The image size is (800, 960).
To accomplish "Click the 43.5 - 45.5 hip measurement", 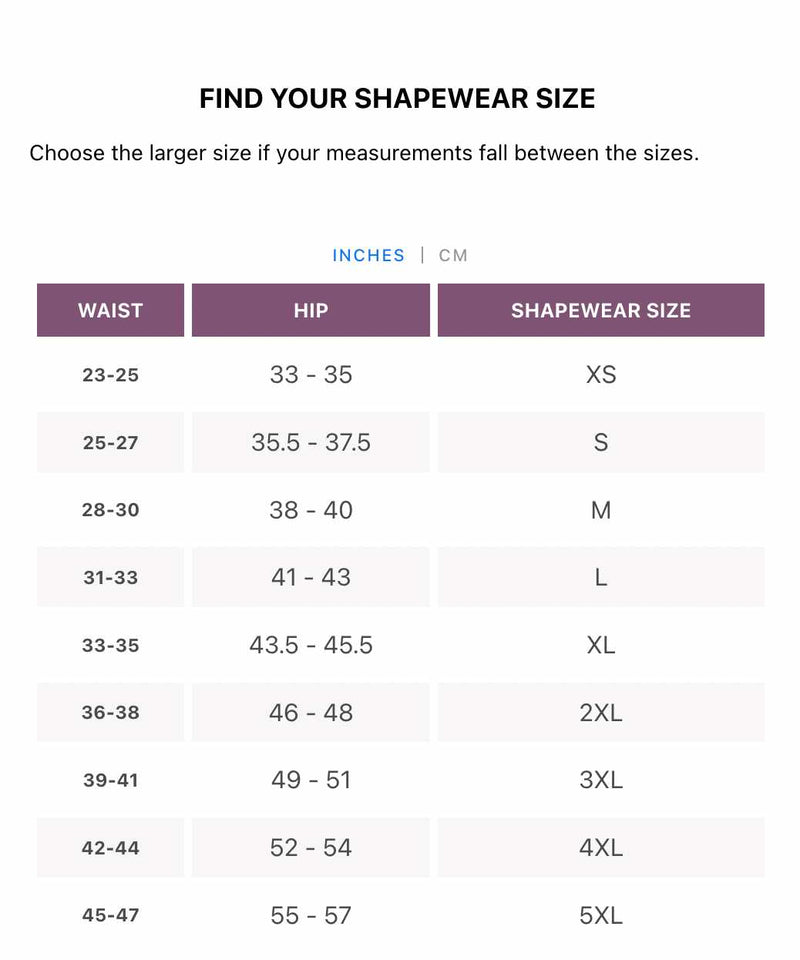I will [310, 645].
